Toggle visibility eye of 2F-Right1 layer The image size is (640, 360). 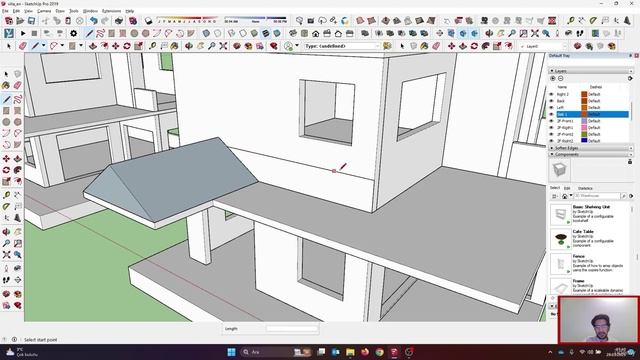[552, 127]
